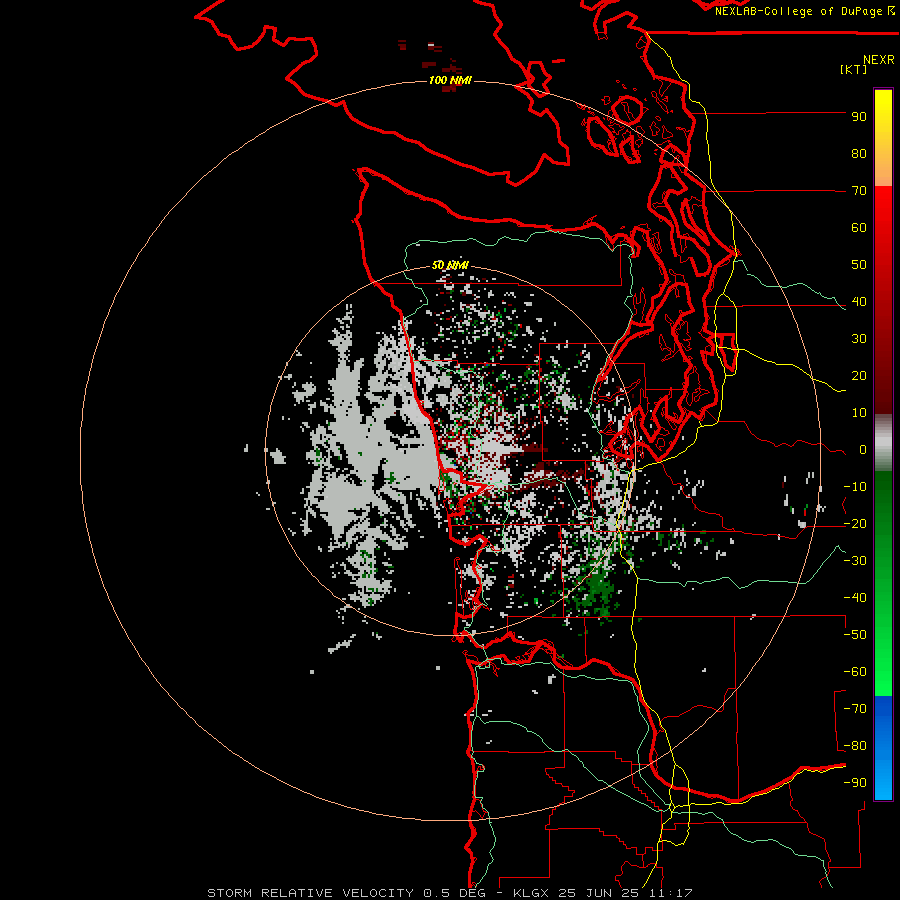Click the 50 value on the velocity scale
Viewport: 900px width, 900px height.
pyautogui.click(x=859, y=265)
